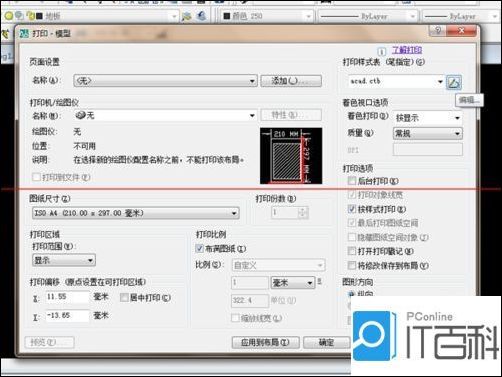Click the plot style table edit icon
The height and width of the screenshot is (377, 502).
point(454,82)
